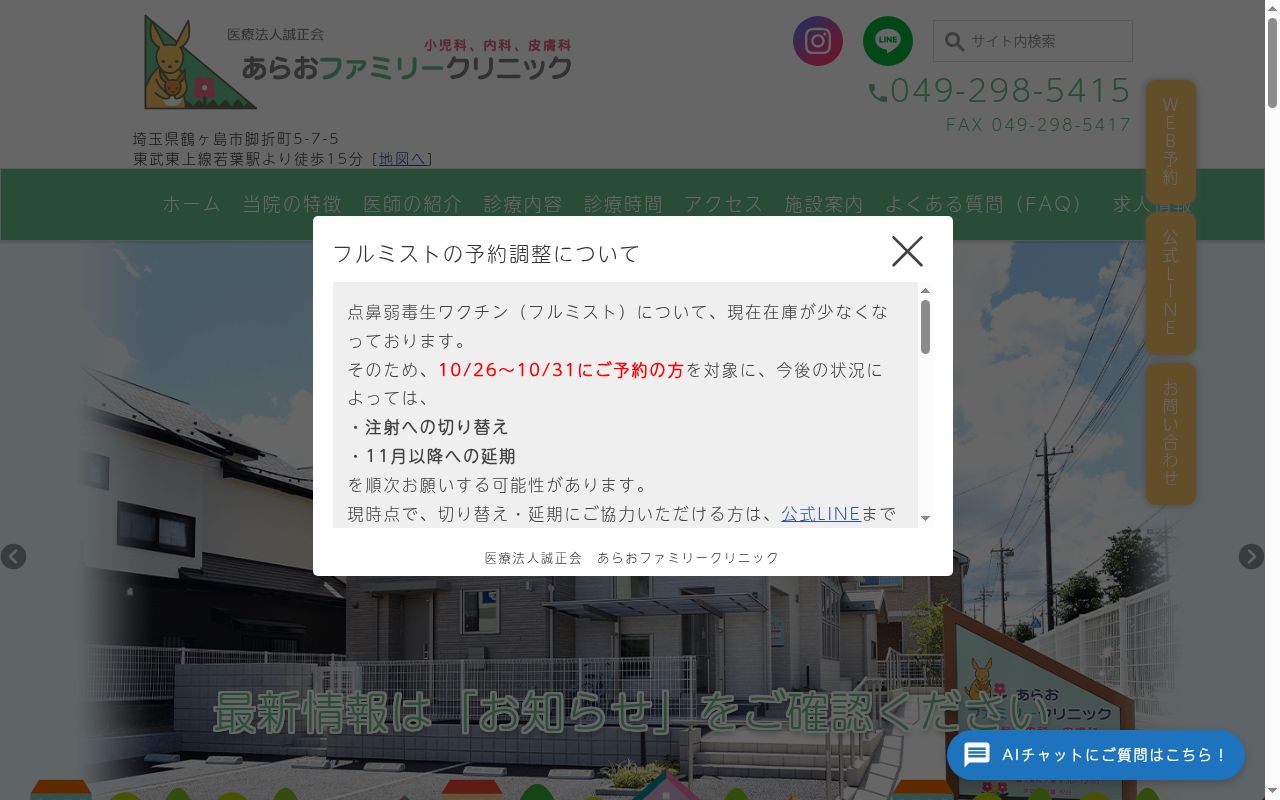Click the kangaroo clinic logo
Image resolution: width=1280 pixels, height=800 pixels.
[200, 62]
